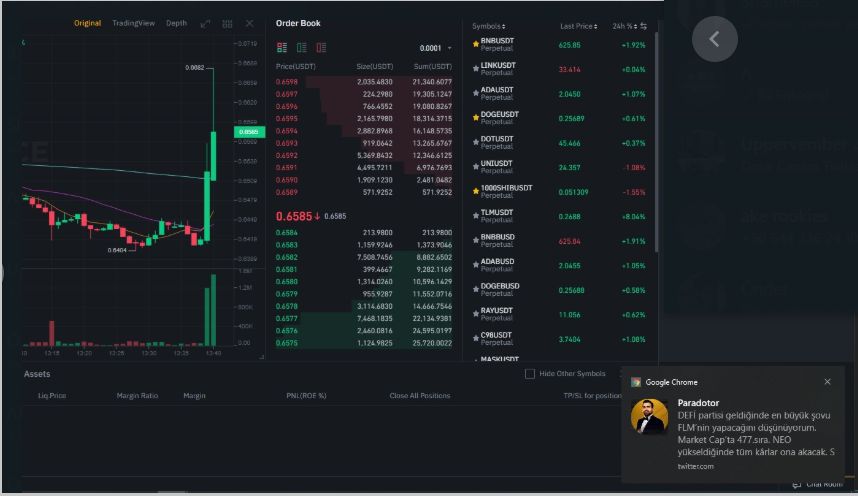
Task: Switch 24h column between percent and volume
Action: (644, 26)
